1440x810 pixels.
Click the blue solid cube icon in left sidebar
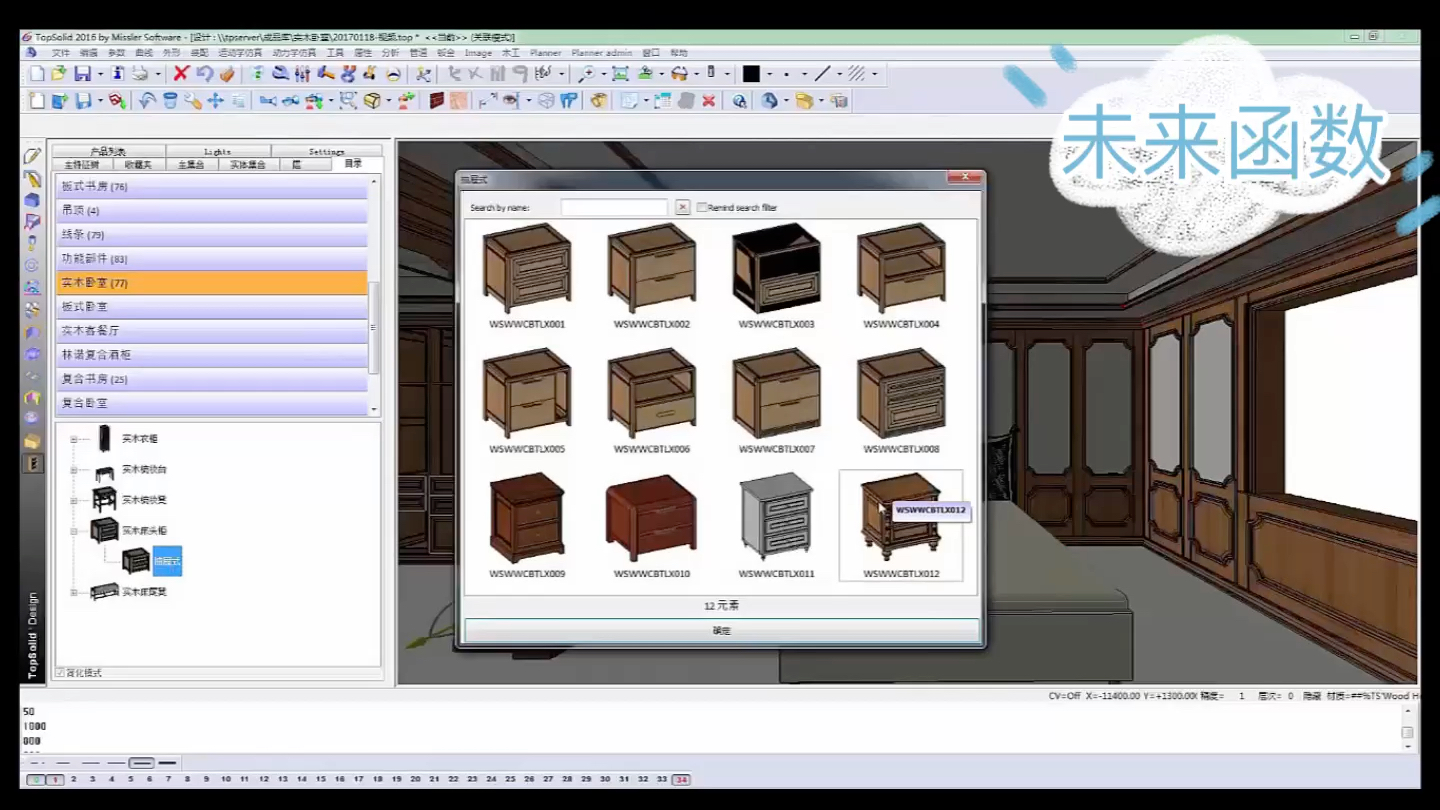coord(32,200)
